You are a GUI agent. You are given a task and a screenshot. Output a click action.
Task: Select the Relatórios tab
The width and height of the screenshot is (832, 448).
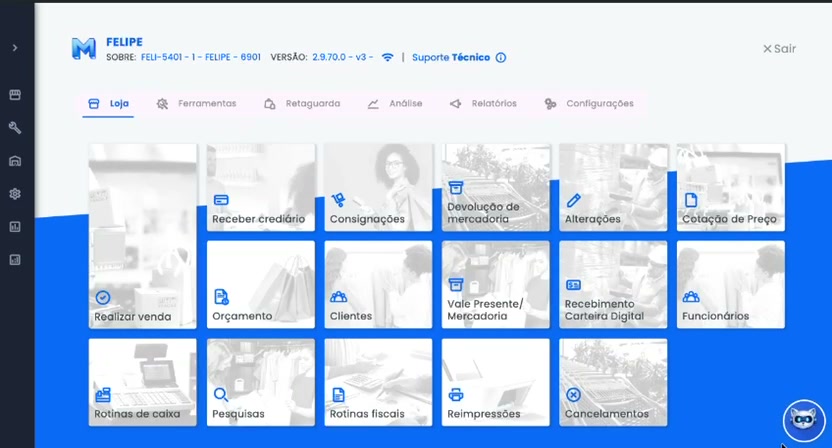click(484, 104)
